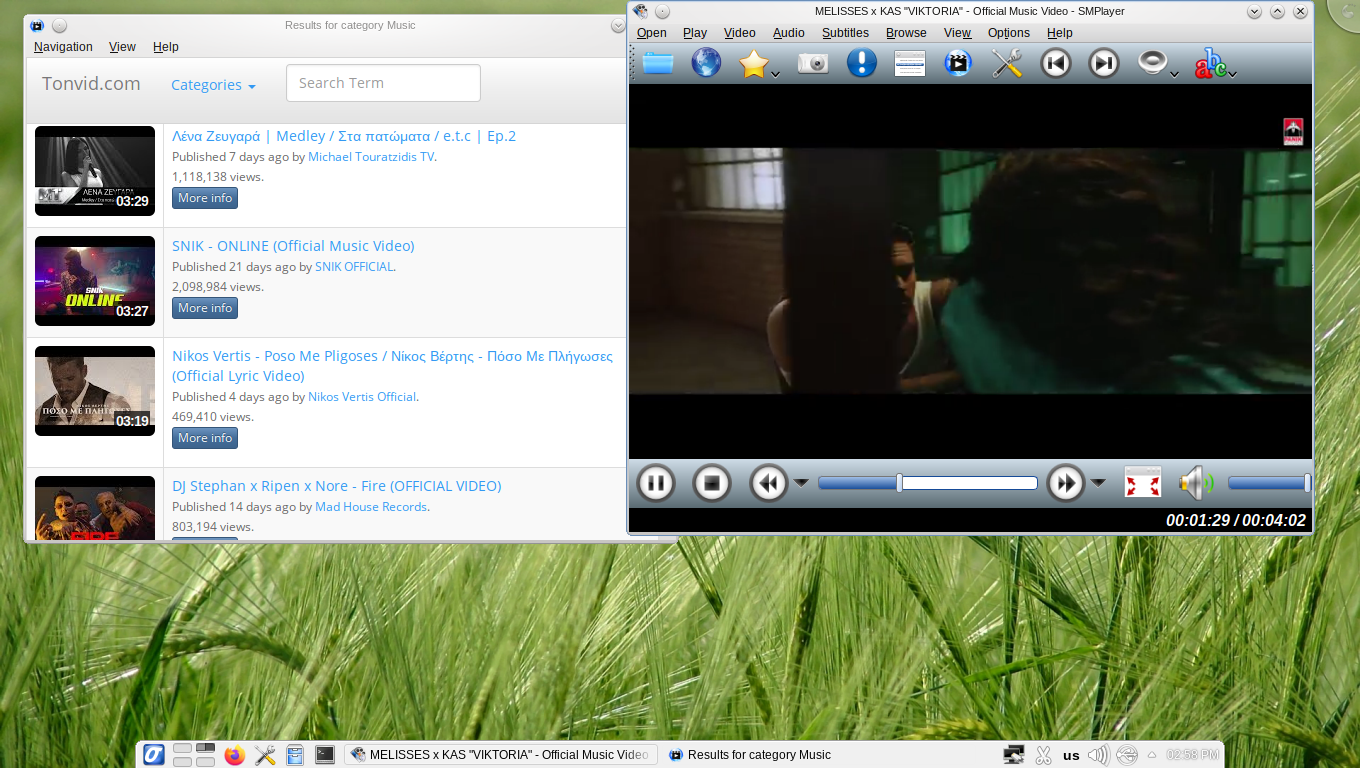
Task: Expand the audio track dropdown arrow
Action: 1174,73
